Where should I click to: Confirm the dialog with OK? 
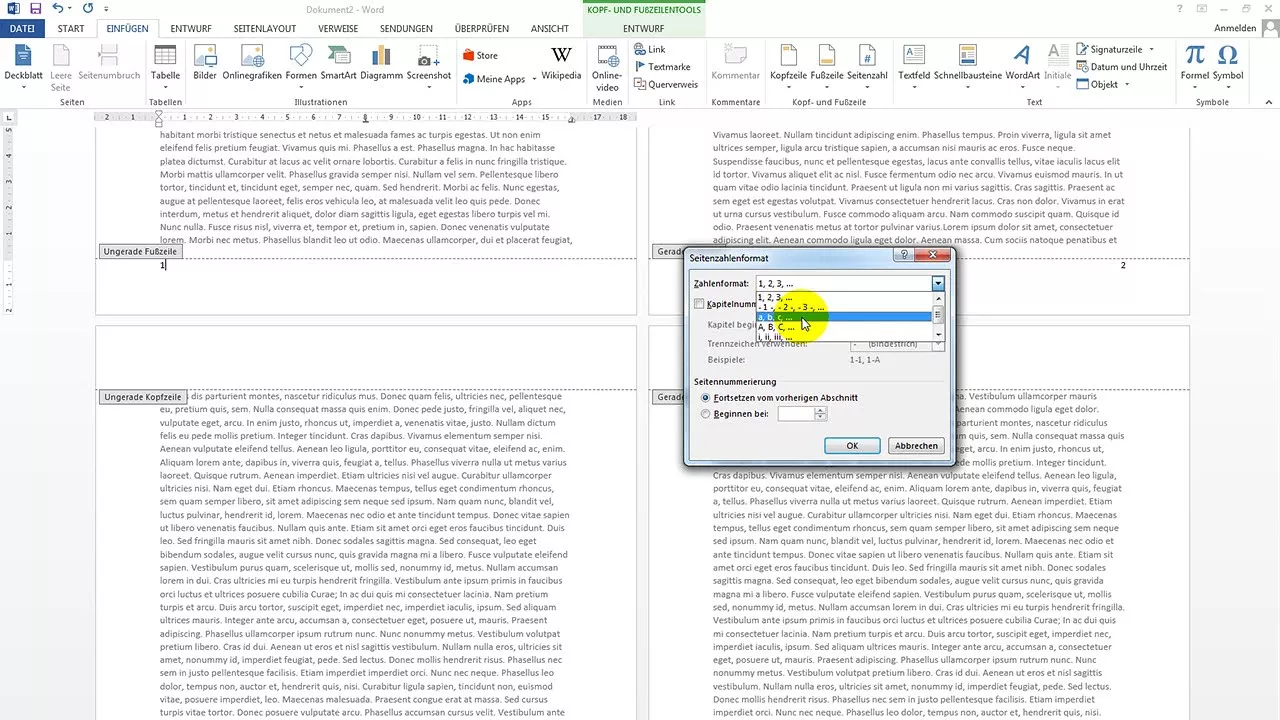[x=852, y=445]
